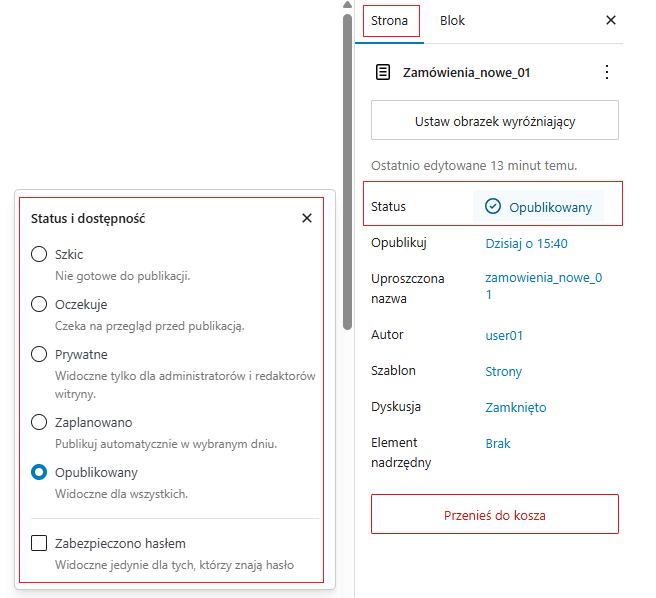Select the Opublikowany radio option

(39, 472)
